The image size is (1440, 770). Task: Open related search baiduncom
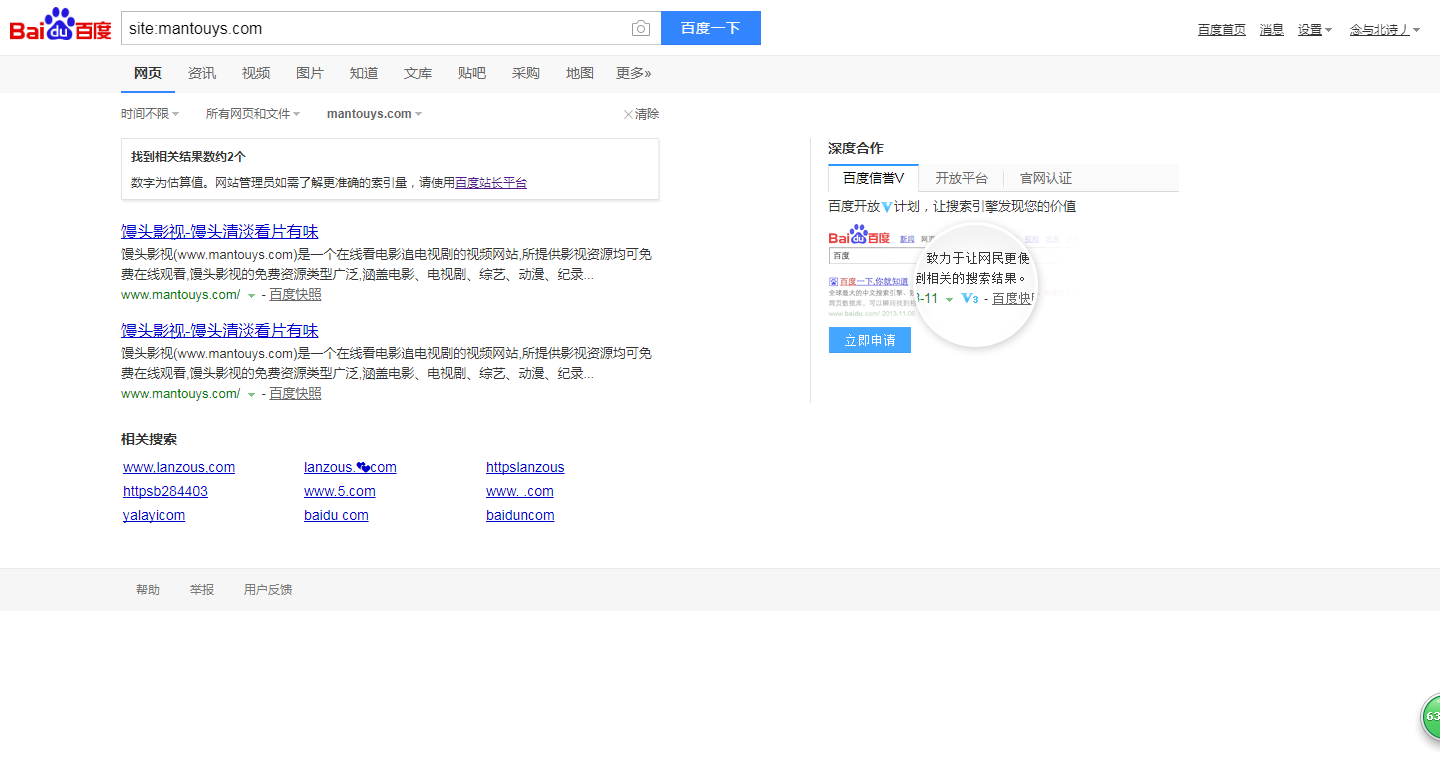pyautogui.click(x=520, y=515)
